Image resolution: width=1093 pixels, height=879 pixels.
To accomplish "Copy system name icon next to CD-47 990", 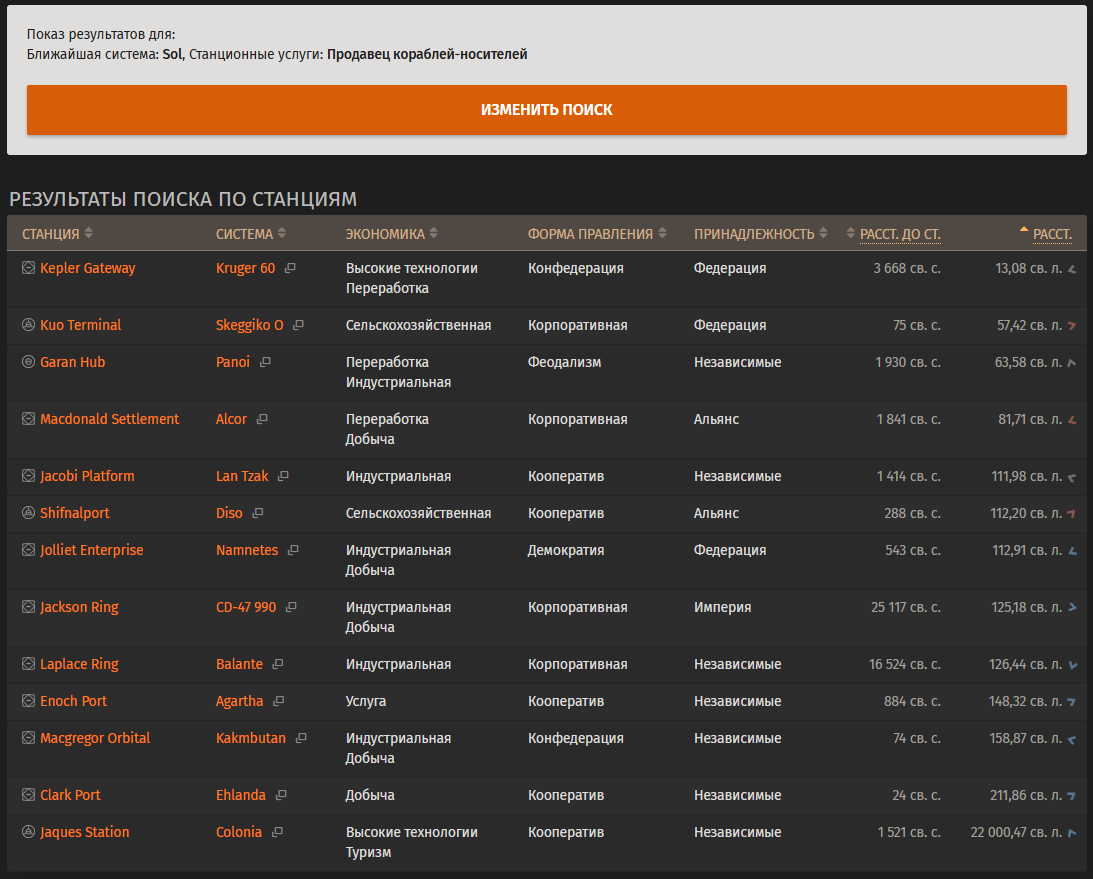I will click(x=291, y=607).
